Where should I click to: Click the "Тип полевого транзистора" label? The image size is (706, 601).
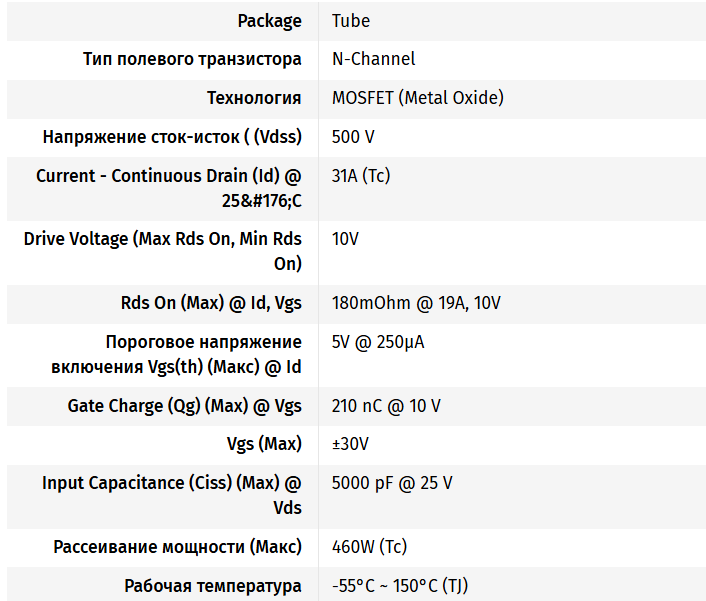click(x=192, y=59)
